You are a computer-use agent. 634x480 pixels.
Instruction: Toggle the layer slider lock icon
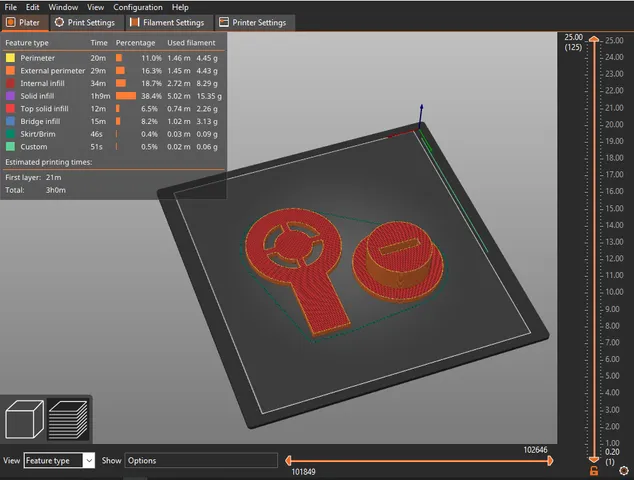point(594,471)
